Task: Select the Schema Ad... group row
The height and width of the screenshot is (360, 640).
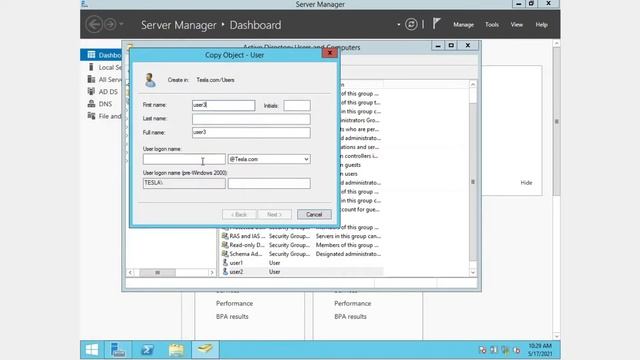Action: point(302,254)
